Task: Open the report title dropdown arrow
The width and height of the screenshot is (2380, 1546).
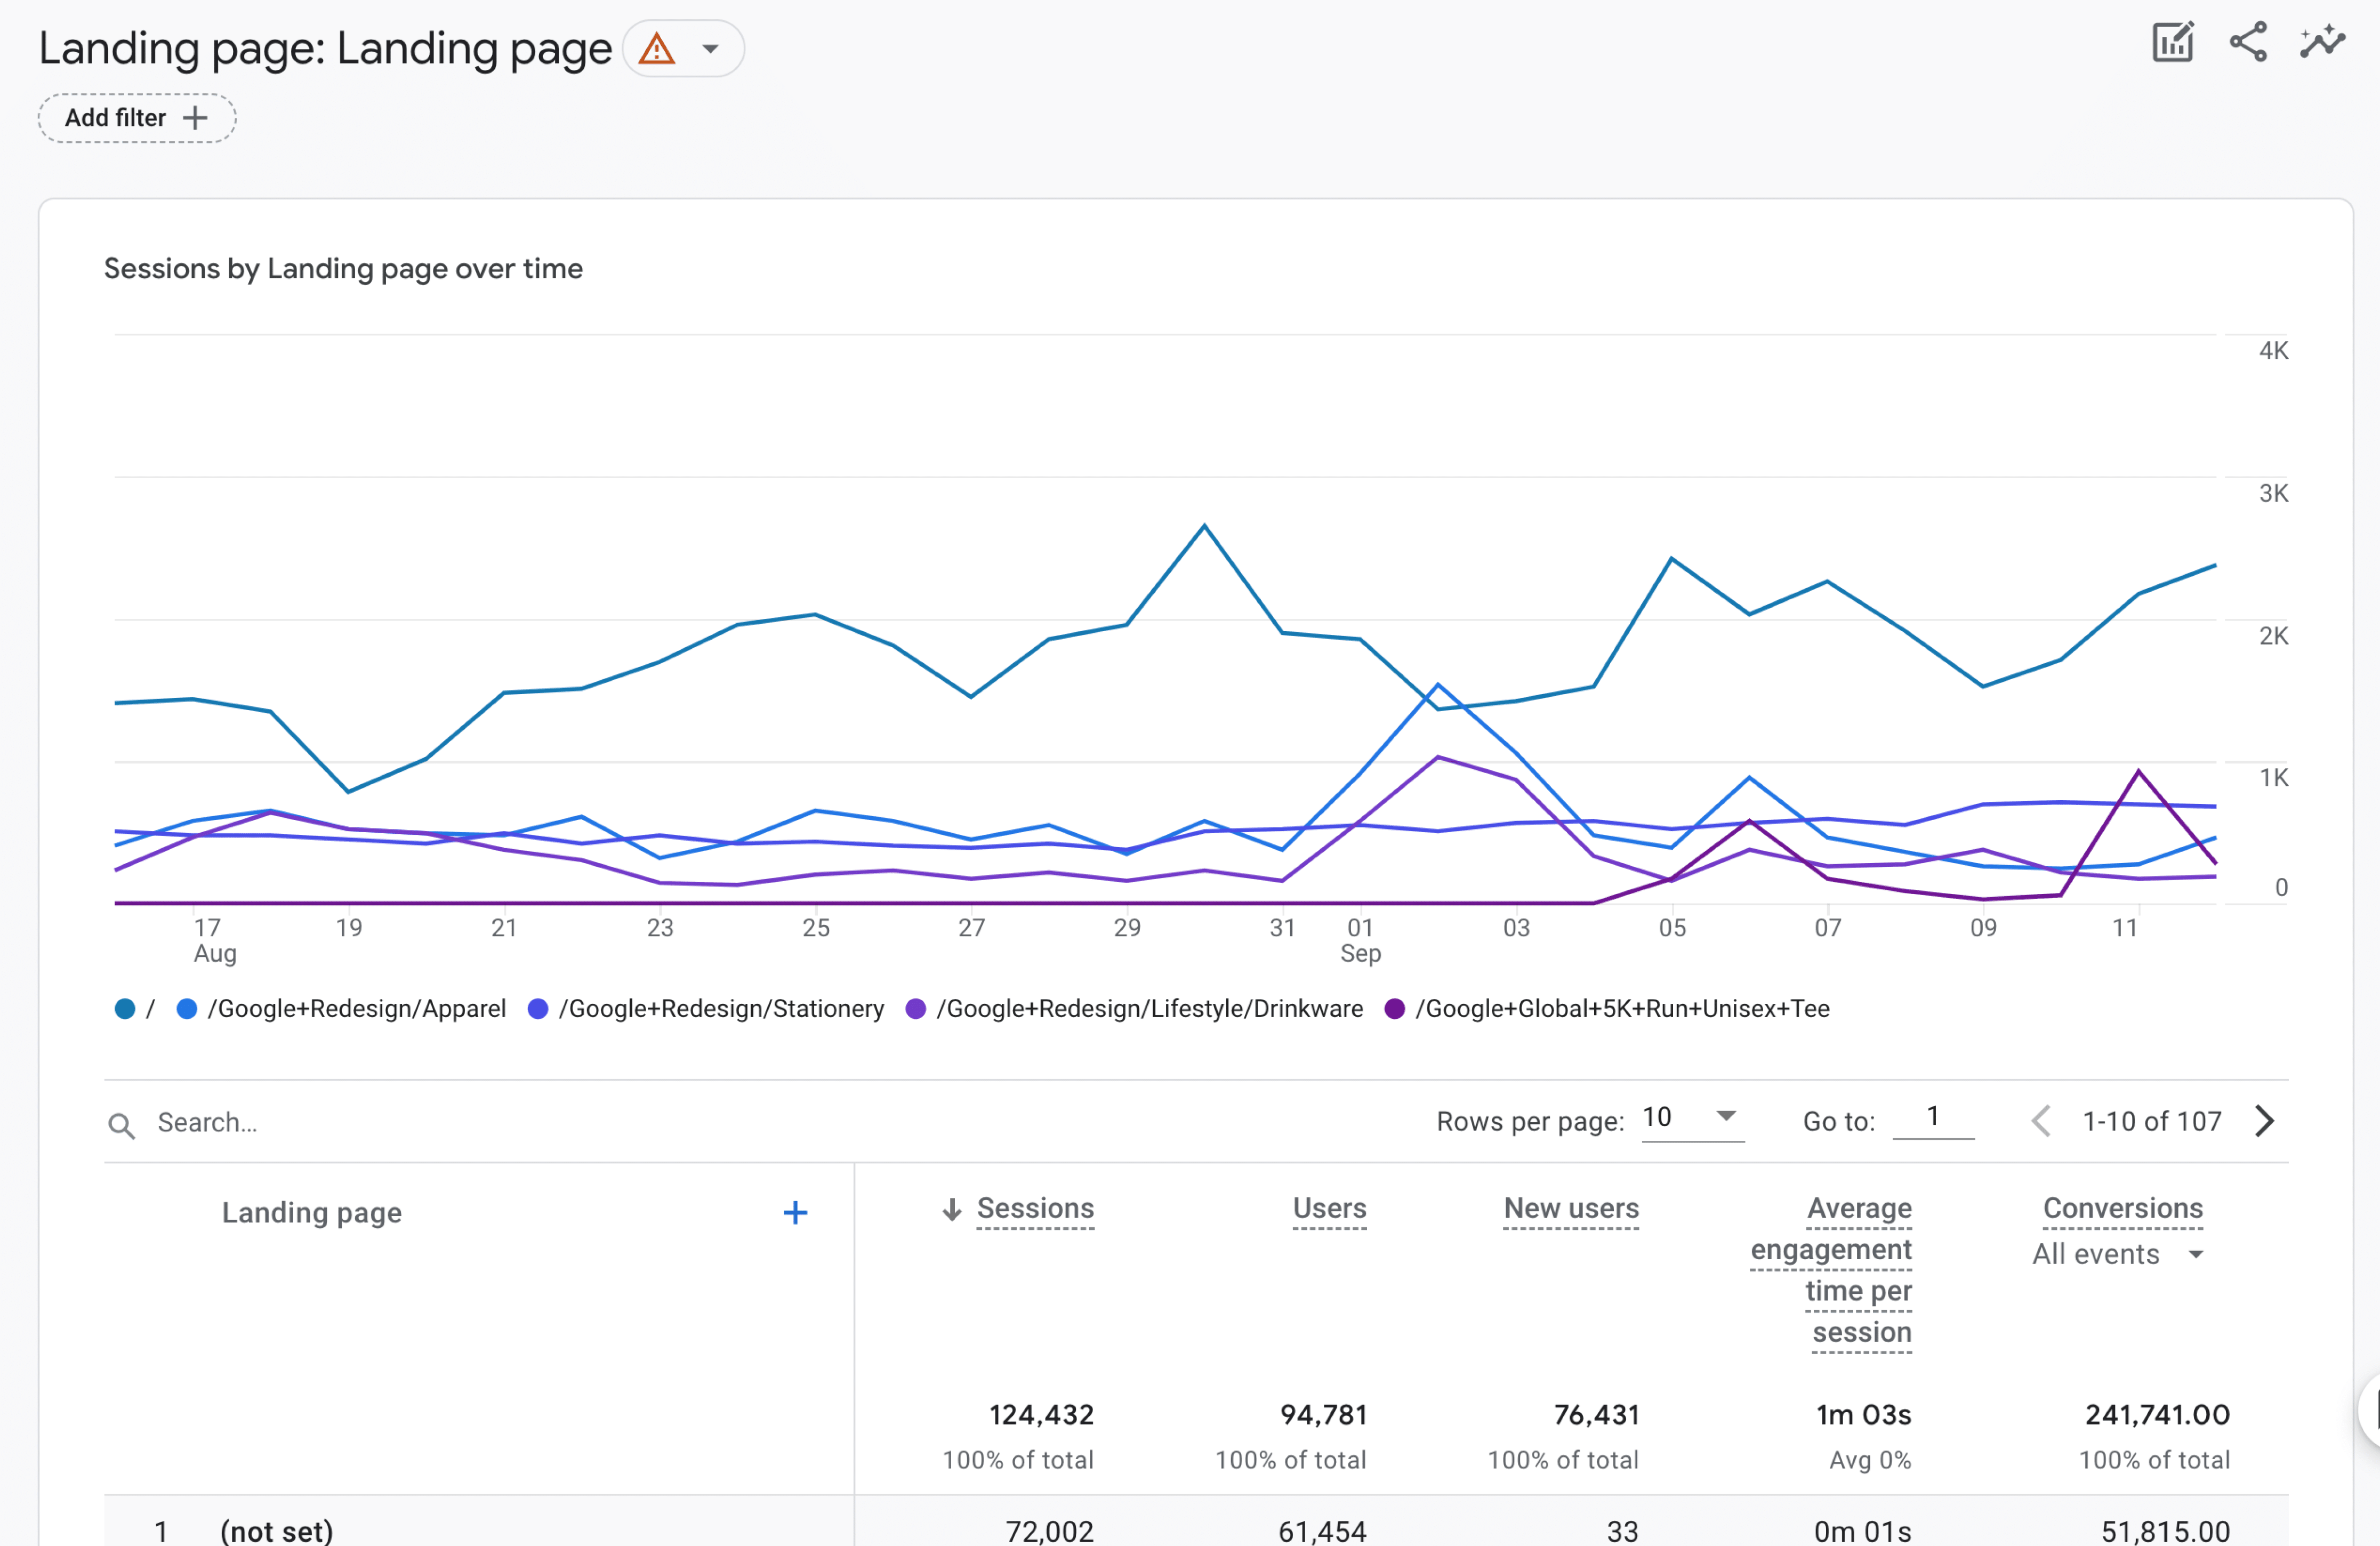Action: 711,48
